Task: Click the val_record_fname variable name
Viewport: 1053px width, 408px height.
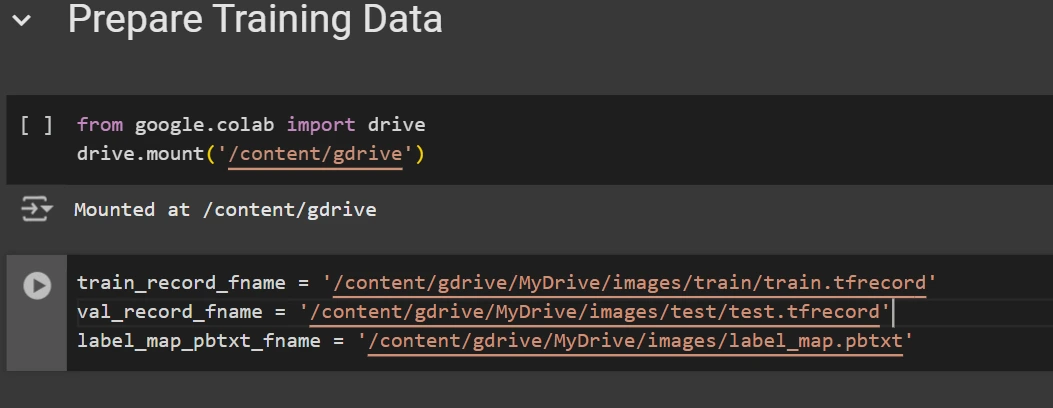Action: pyautogui.click(x=169, y=312)
